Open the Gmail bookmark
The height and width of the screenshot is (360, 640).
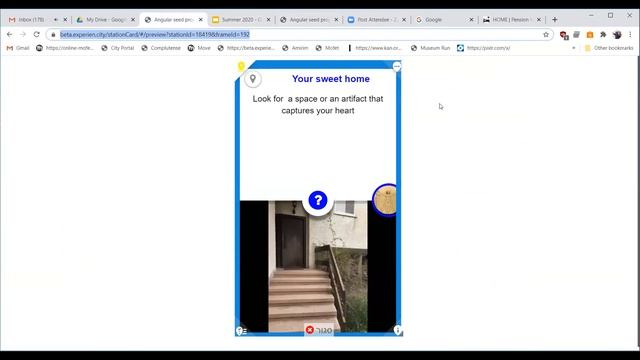pyautogui.click(x=18, y=48)
